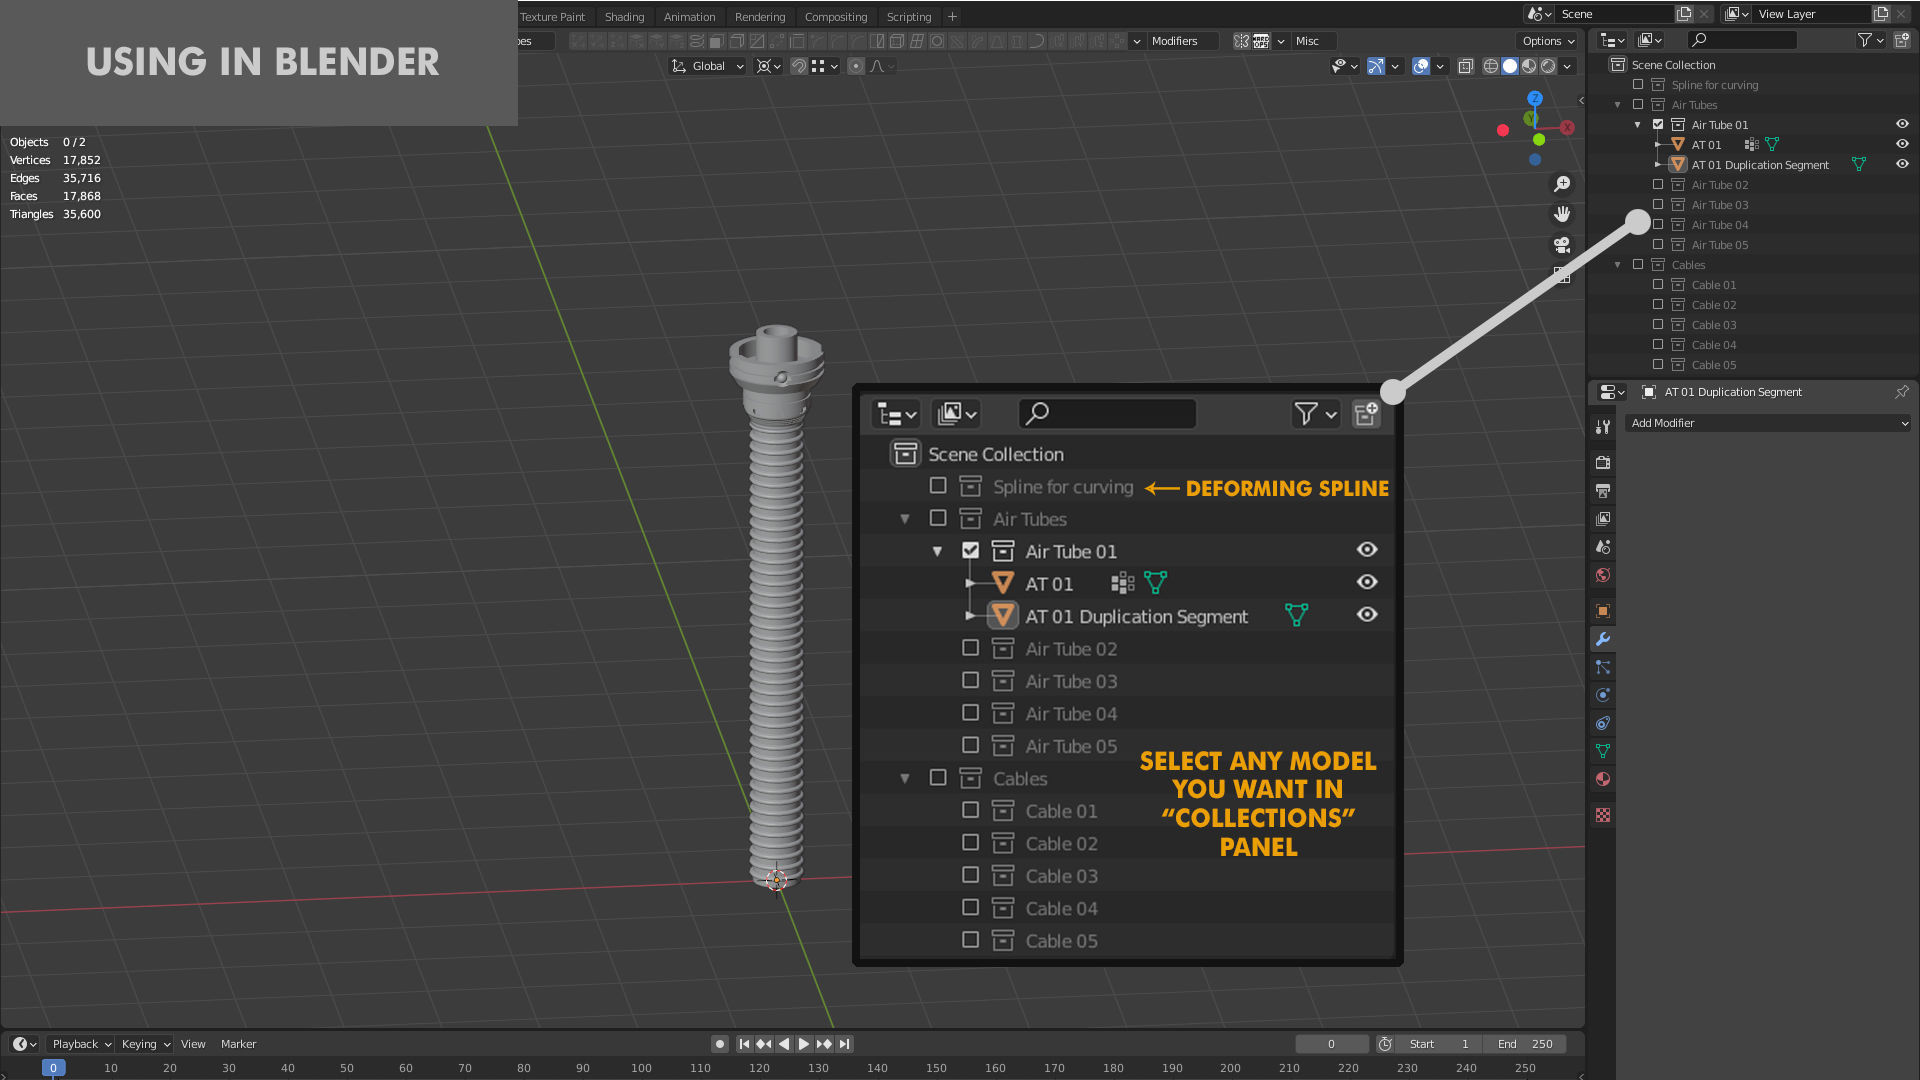The width and height of the screenshot is (1920, 1080).
Task: Click the new View Layer copy icon
Action: tap(1881, 14)
